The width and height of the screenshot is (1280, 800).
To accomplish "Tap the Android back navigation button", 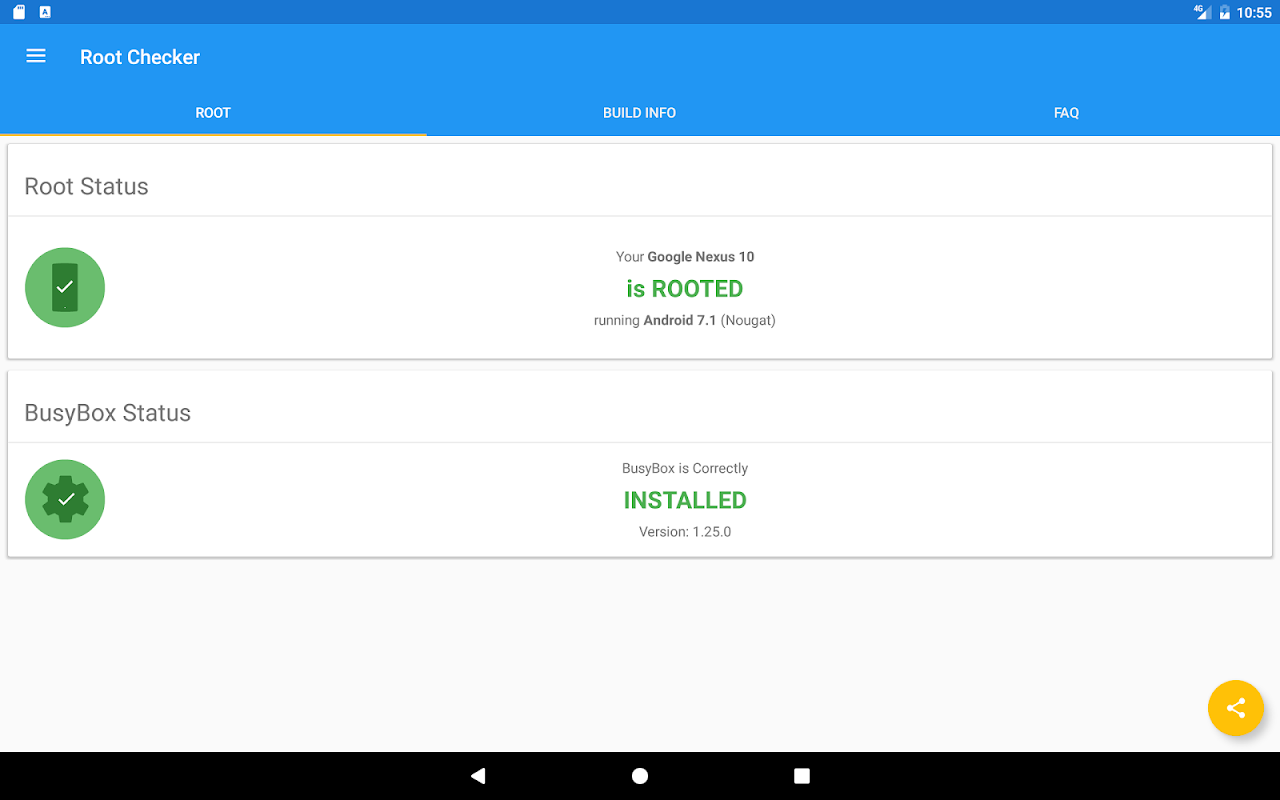I will point(478,776).
